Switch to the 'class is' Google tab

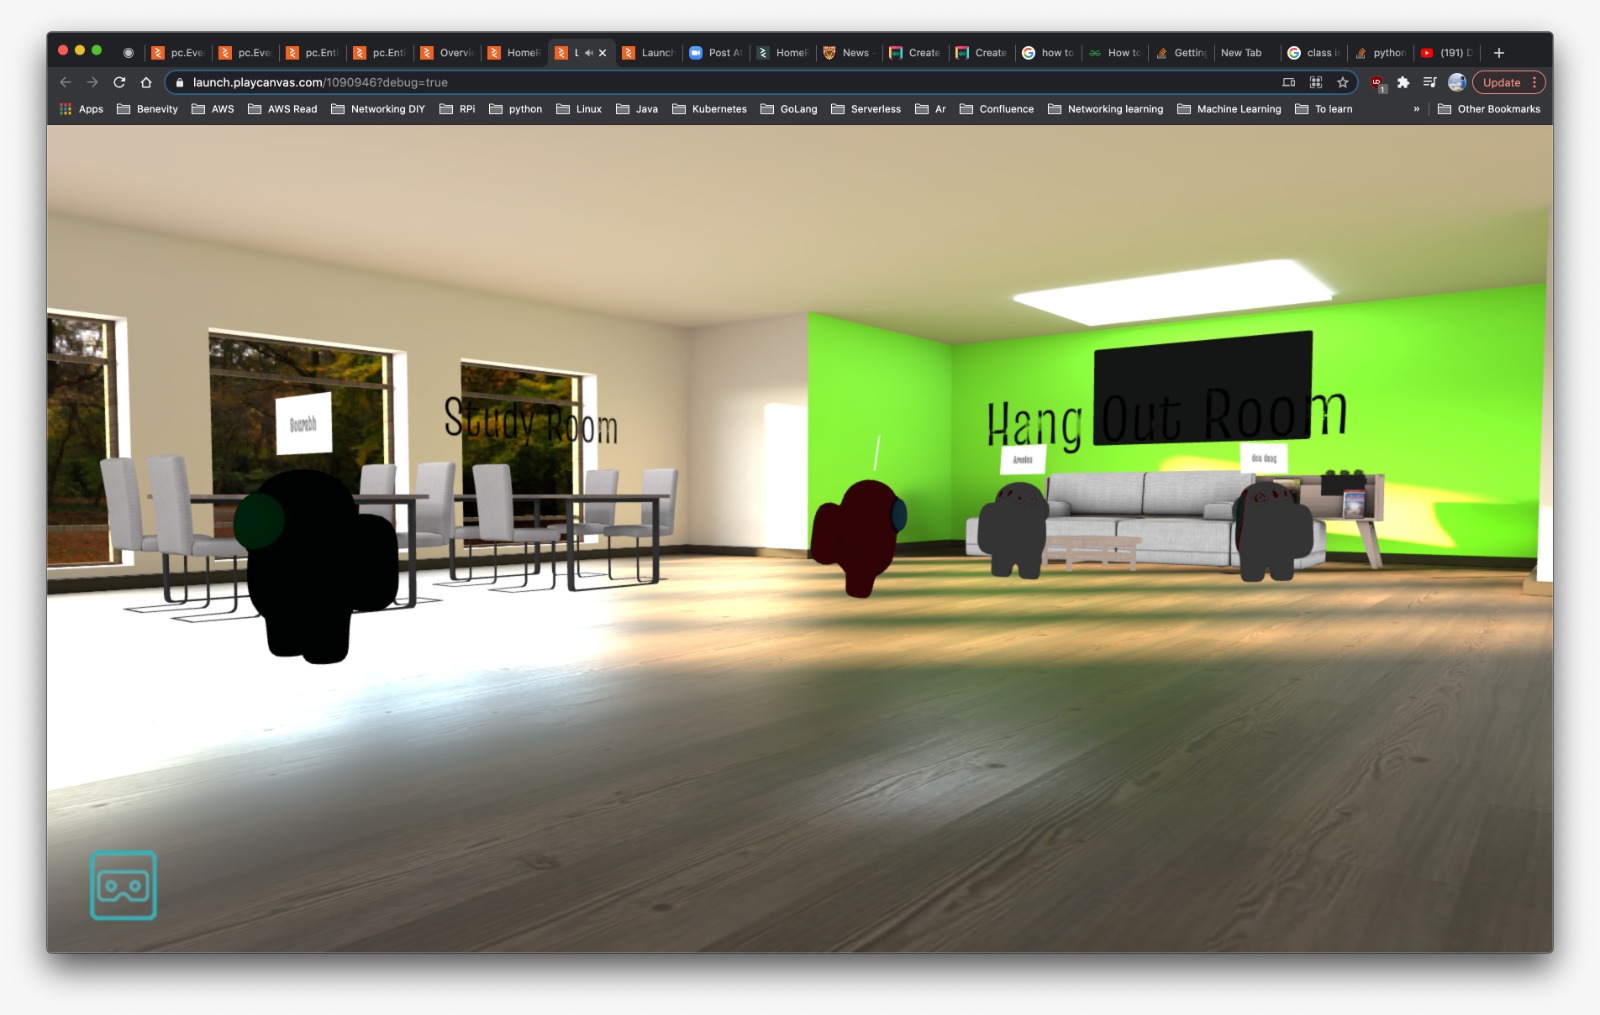coord(1314,53)
